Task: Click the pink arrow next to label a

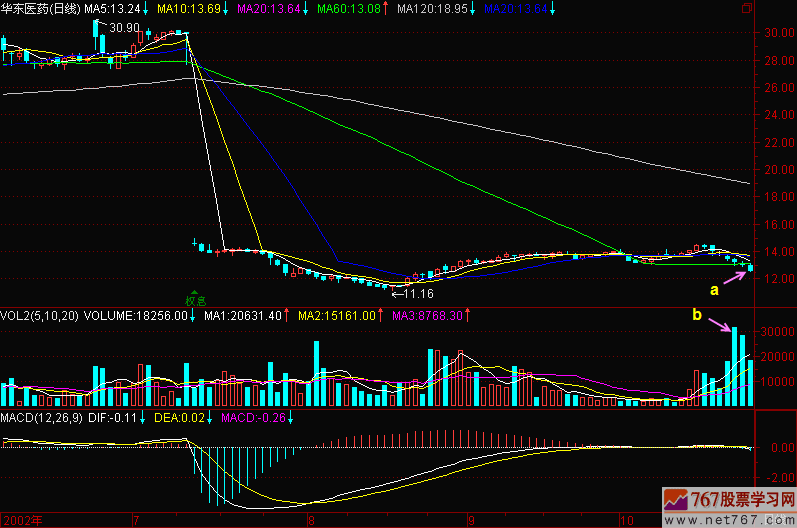Action: (734, 276)
